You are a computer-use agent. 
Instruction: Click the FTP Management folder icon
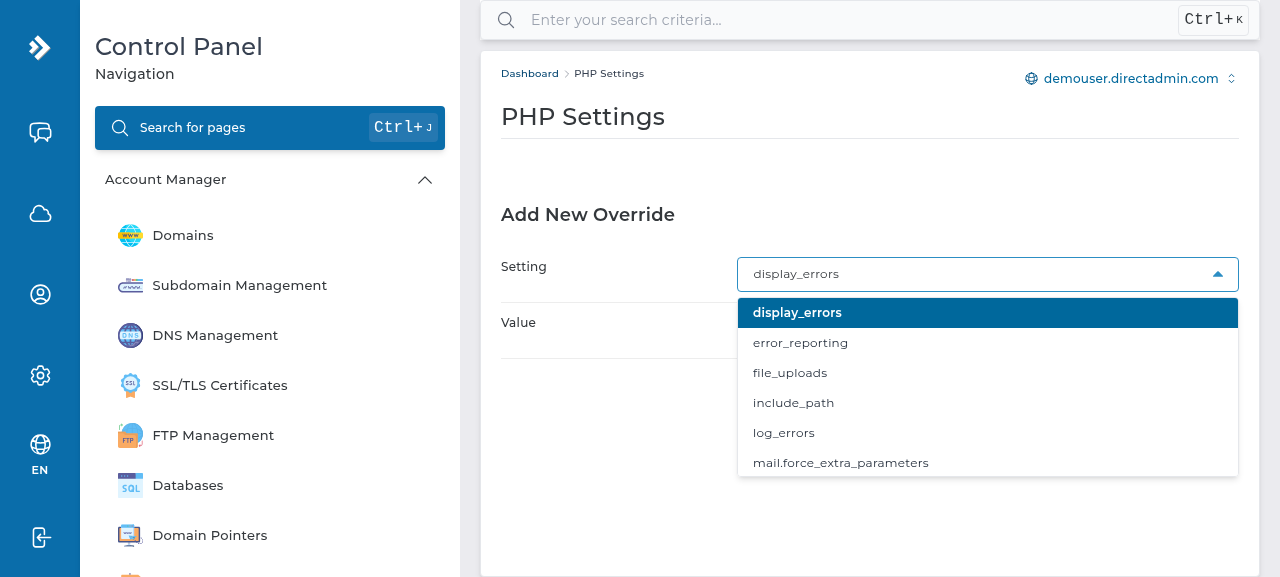pyautogui.click(x=130, y=436)
